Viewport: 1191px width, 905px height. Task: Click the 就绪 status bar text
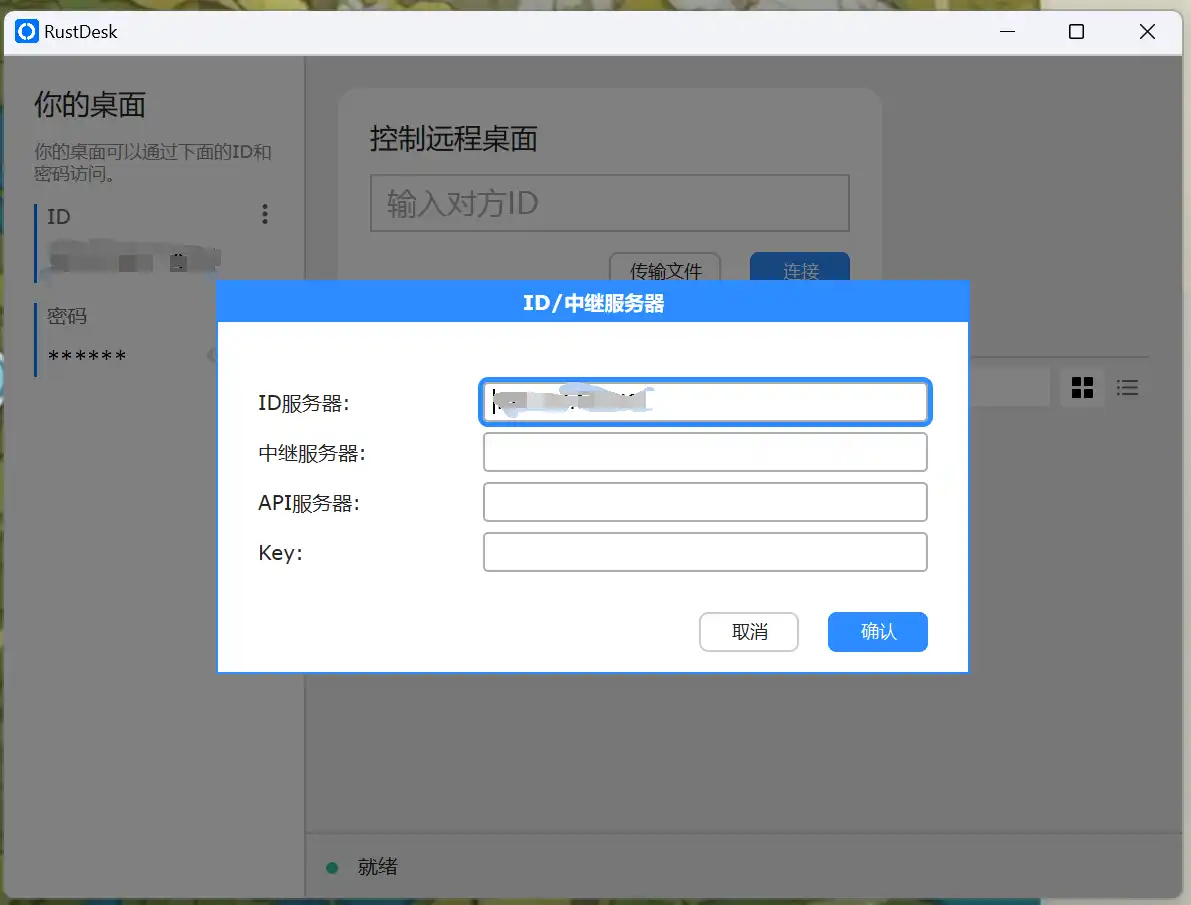pyautogui.click(x=376, y=867)
